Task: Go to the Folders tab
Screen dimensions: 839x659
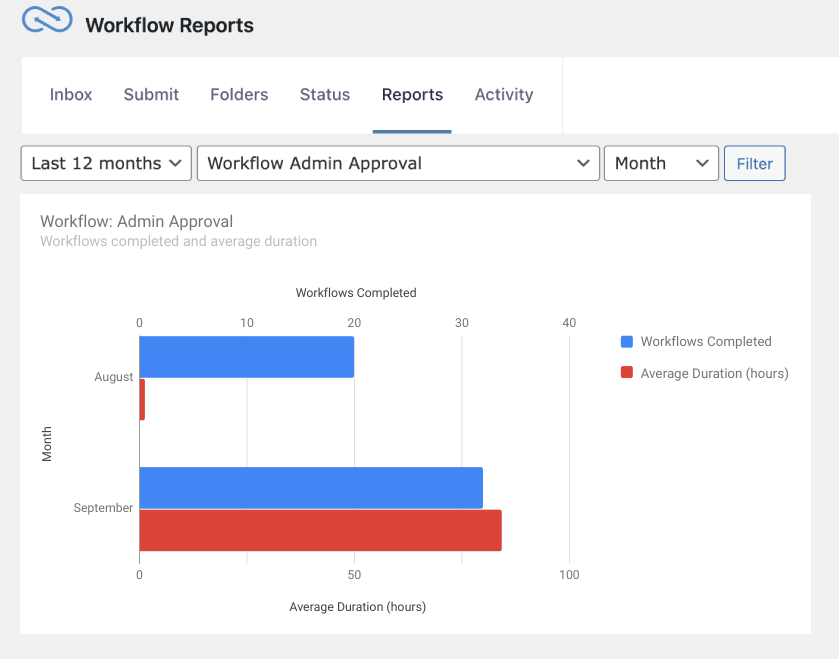Action: [239, 95]
